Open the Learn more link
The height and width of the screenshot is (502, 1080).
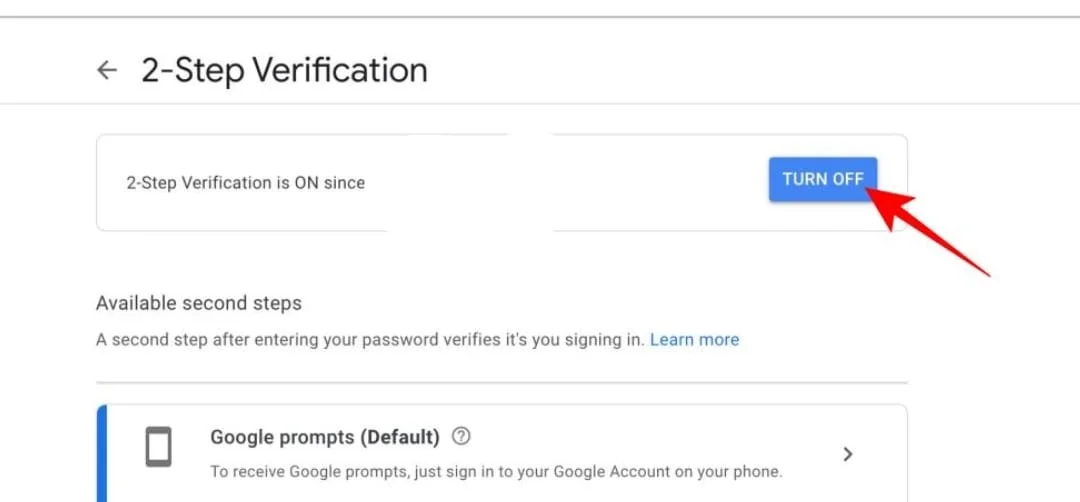coord(694,339)
